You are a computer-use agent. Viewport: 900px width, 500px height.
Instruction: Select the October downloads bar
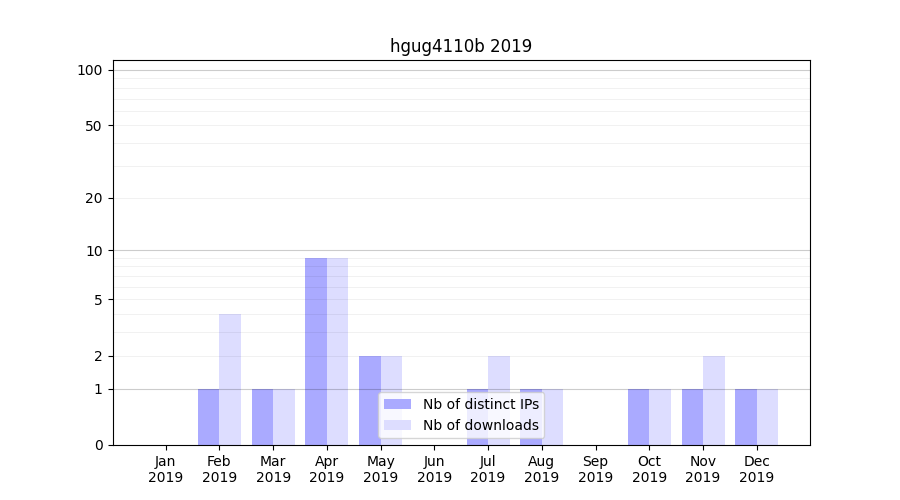(660, 417)
